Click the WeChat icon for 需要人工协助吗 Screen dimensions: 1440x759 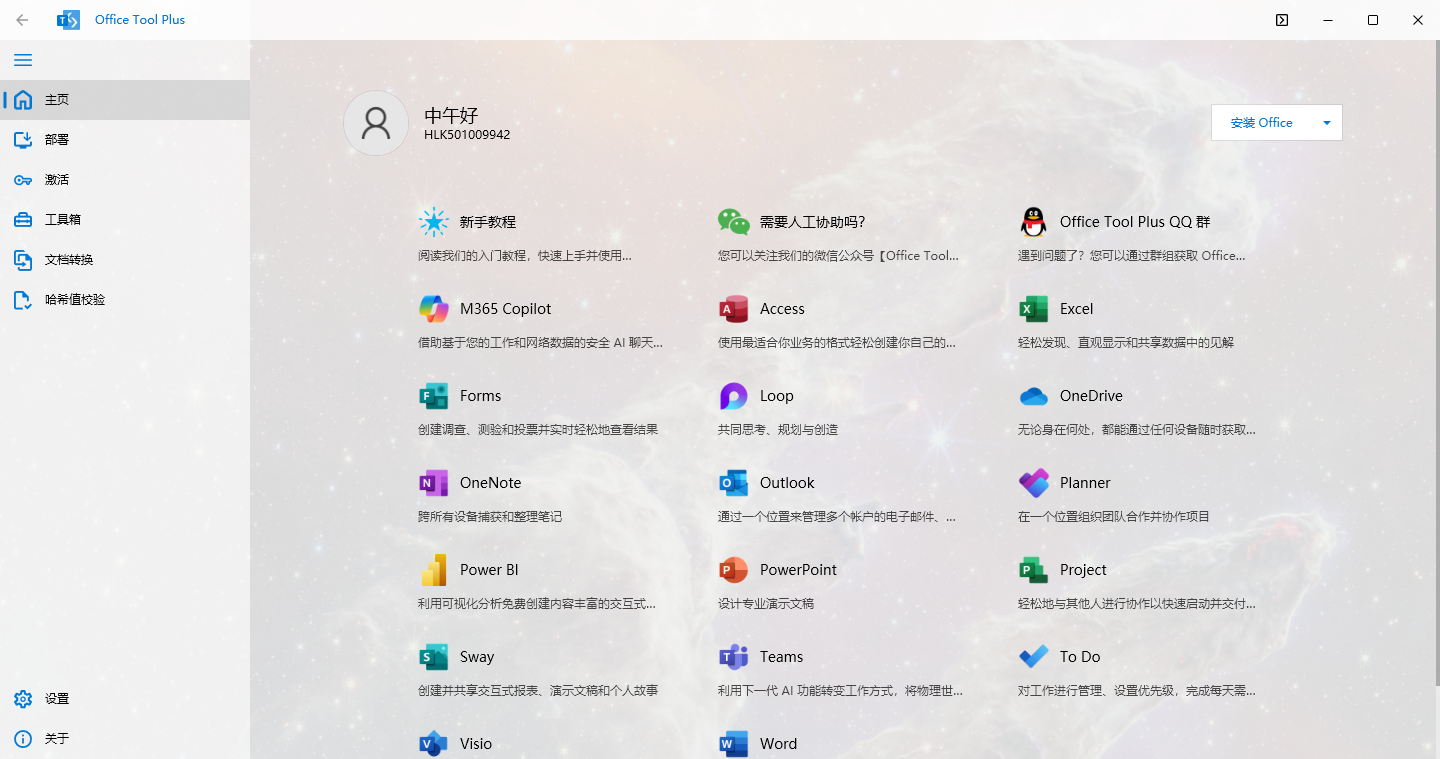(x=733, y=222)
